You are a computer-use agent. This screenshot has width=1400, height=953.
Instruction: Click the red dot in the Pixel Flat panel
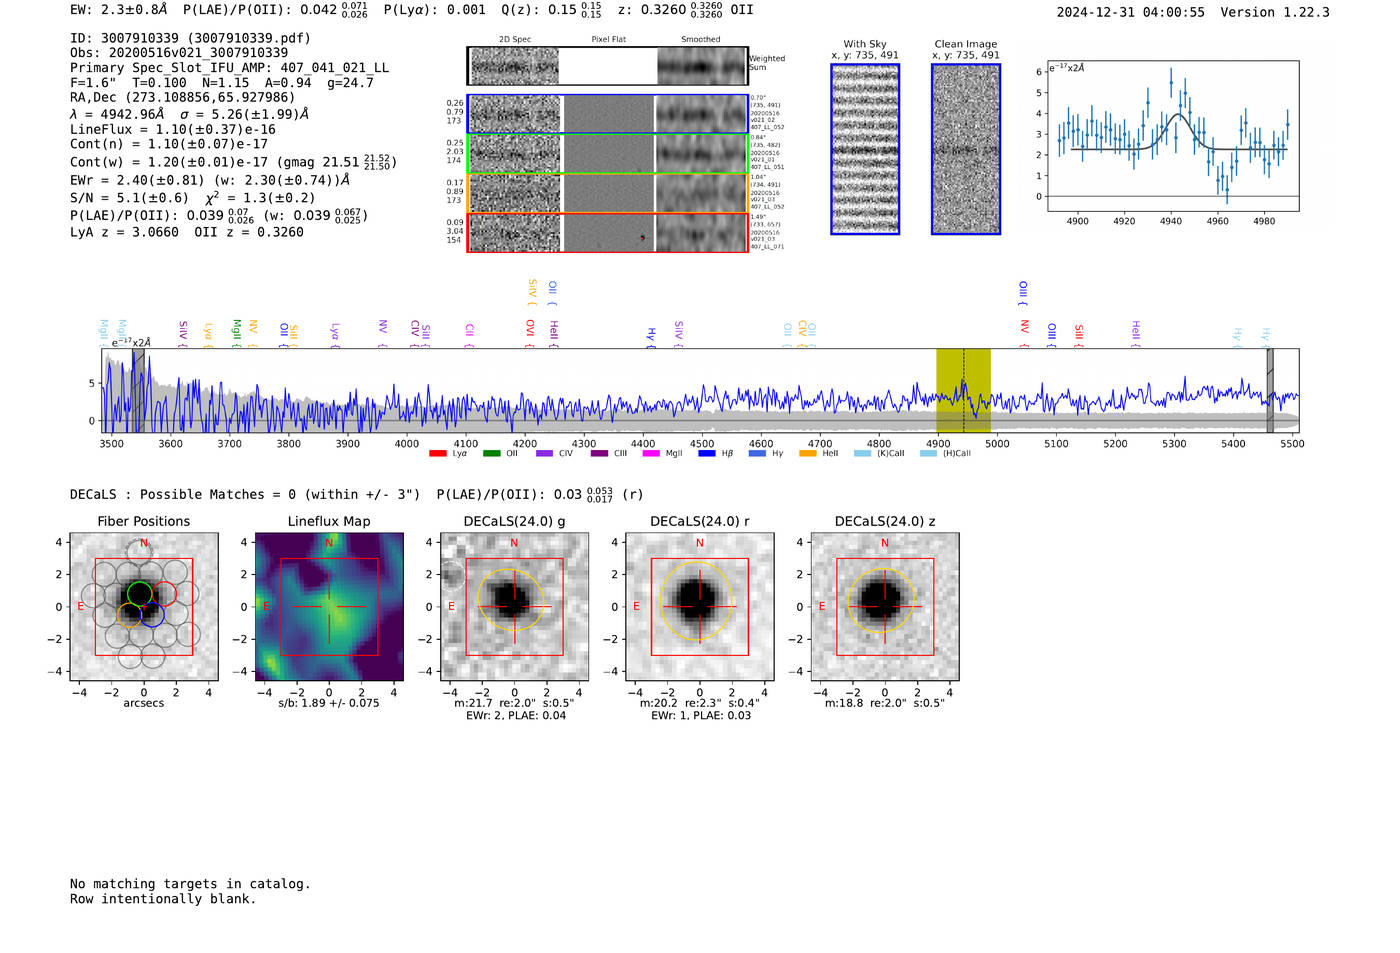641,238
